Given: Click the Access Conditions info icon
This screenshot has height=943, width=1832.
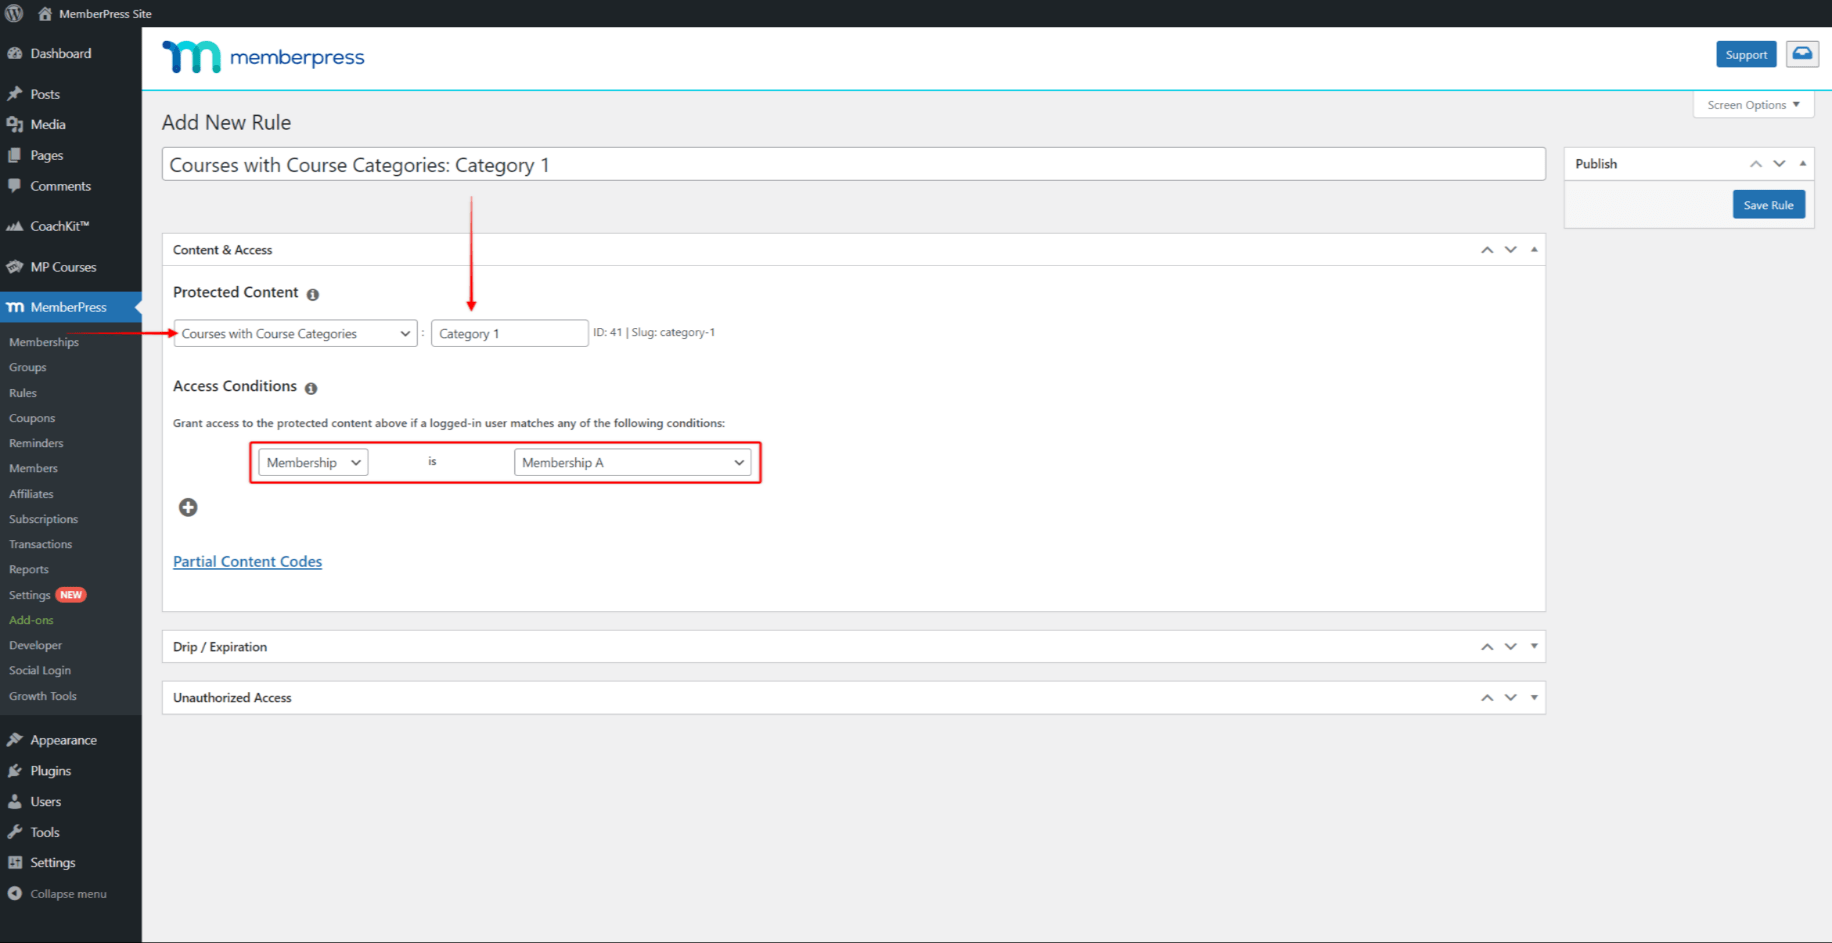Looking at the screenshot, I should click(x=311, y=388).
